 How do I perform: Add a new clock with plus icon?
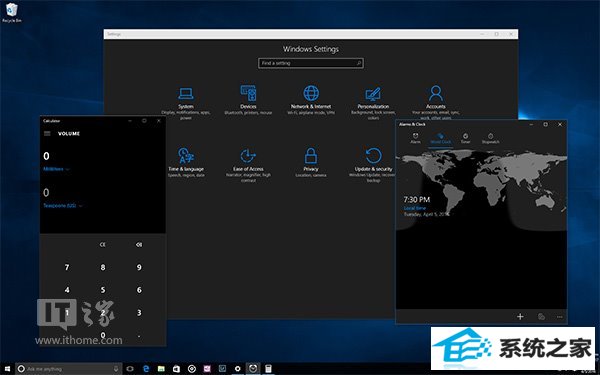point(520,316)
